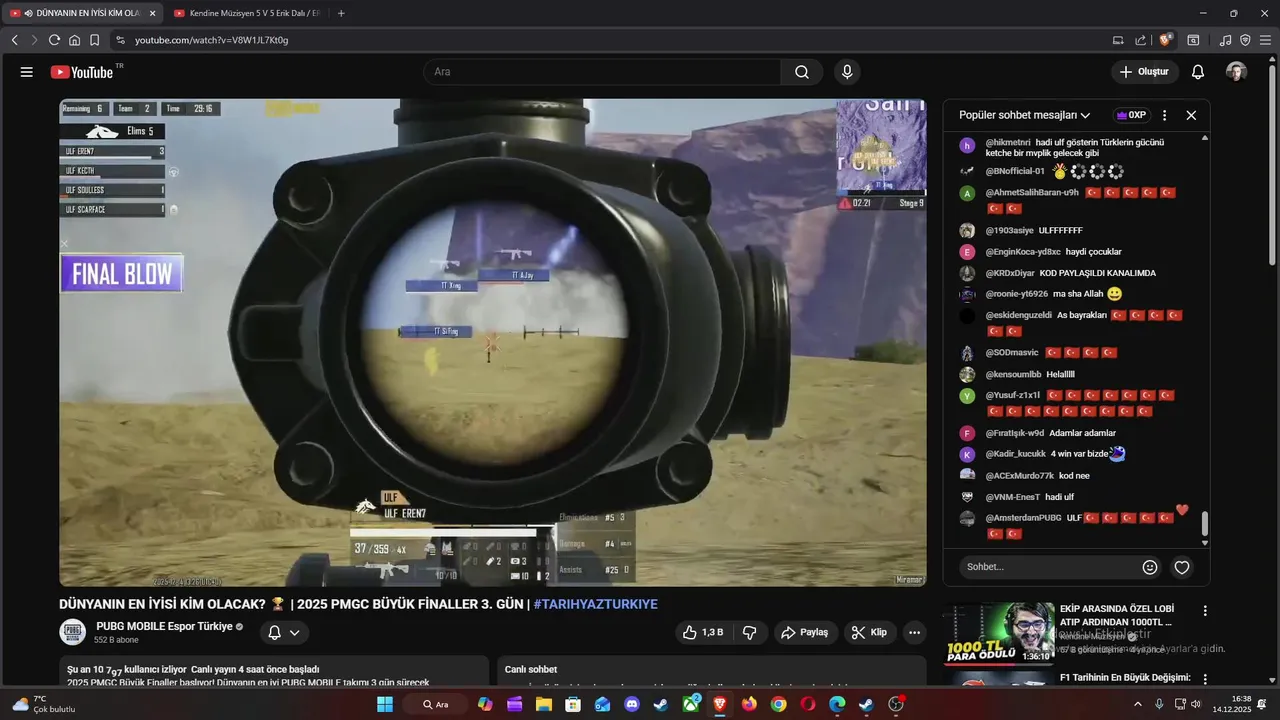Image resolution: width=1280 pixels, height=720 pixels.
Task: Dislike the video
Action: pos(749,632)
